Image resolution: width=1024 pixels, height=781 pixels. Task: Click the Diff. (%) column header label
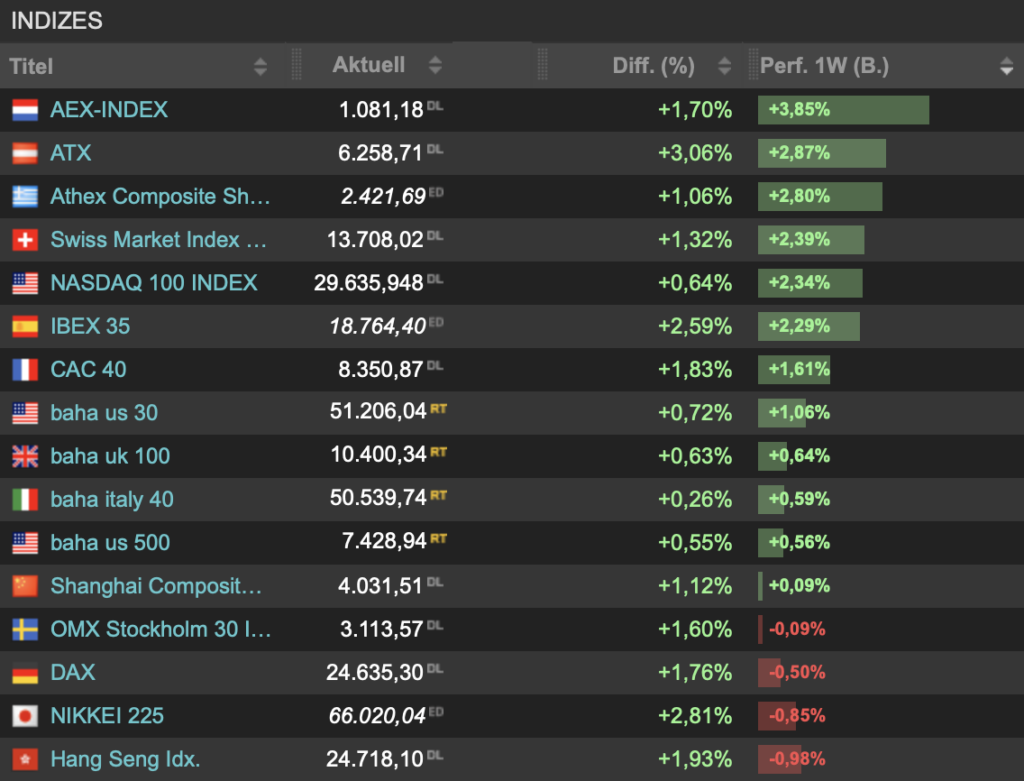click(x=654, y=65)
